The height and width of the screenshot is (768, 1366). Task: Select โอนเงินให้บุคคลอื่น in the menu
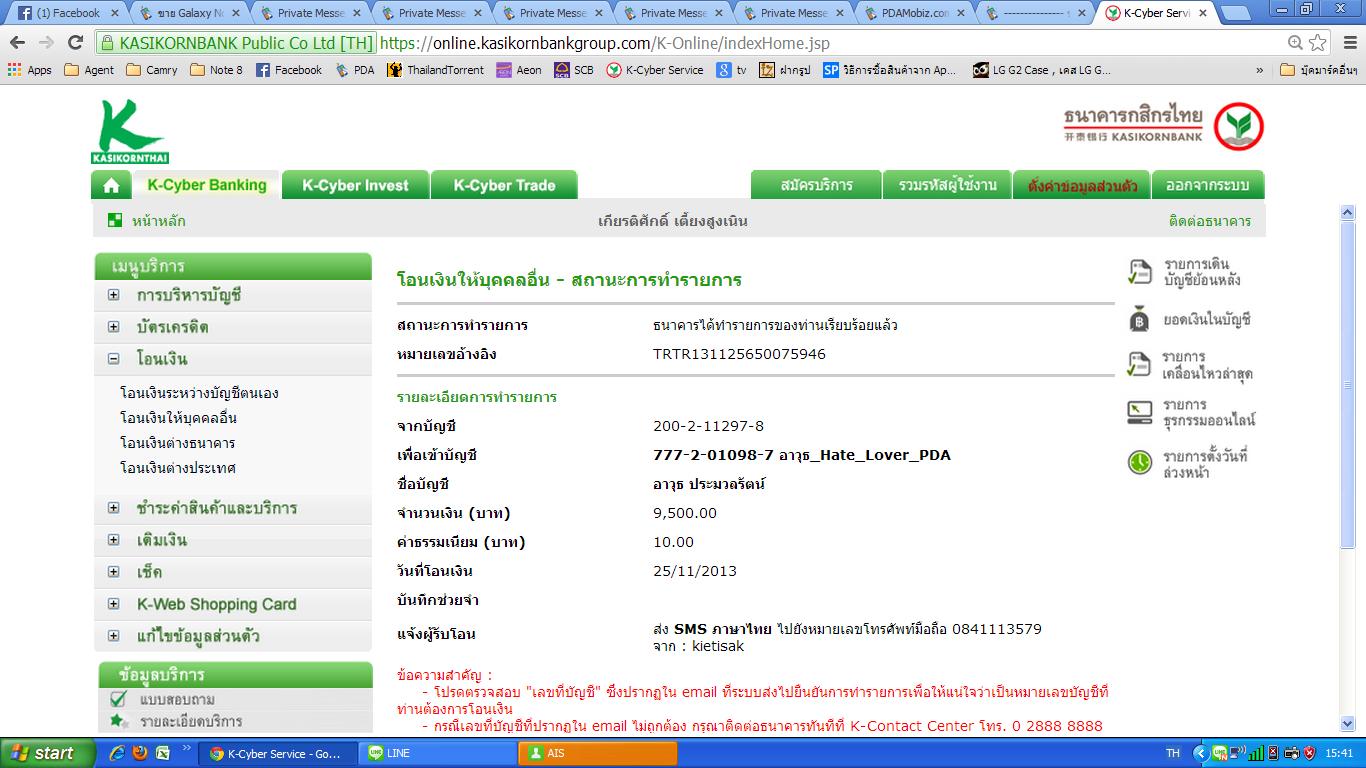178,418
